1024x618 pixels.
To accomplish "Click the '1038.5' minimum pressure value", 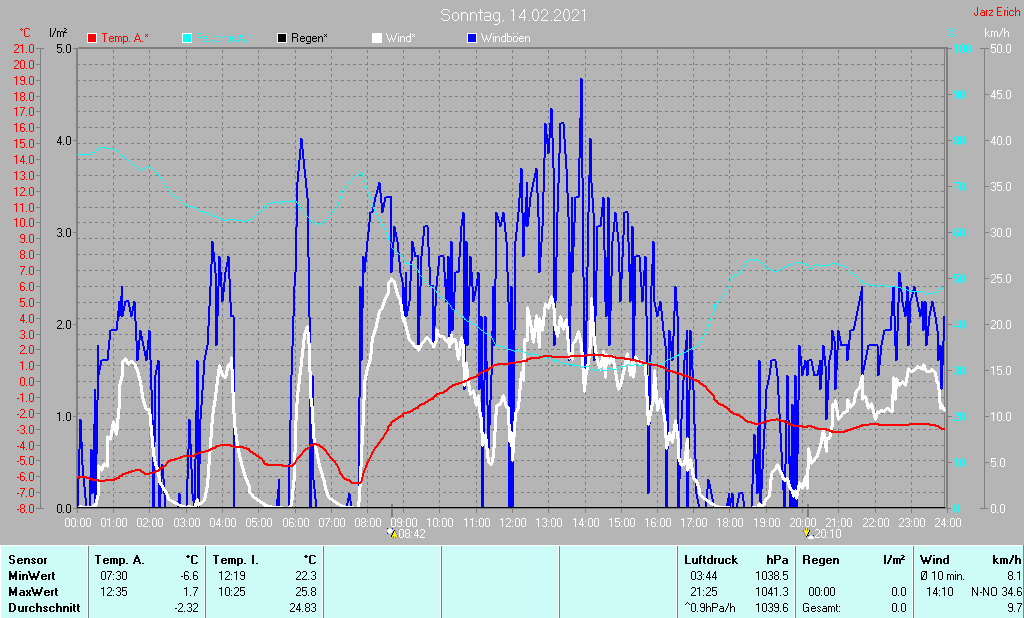I will tap(772, 576).
